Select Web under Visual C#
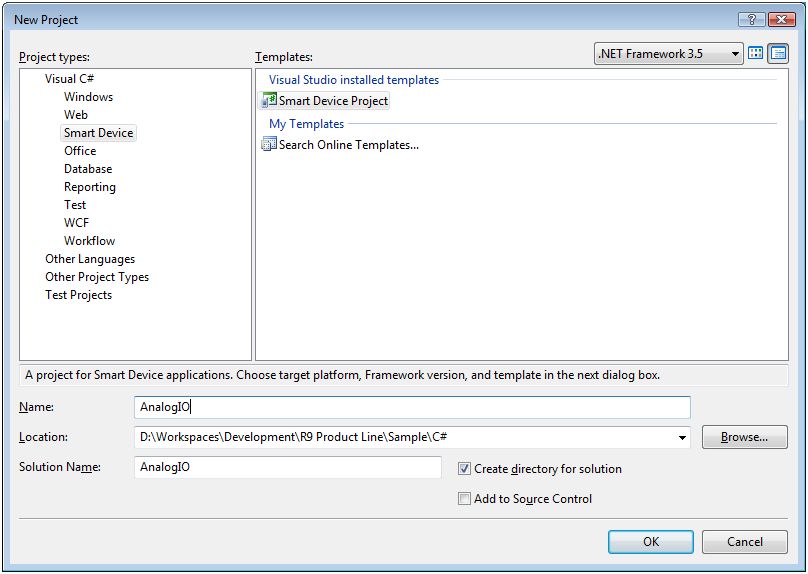 tap(76, 115)
